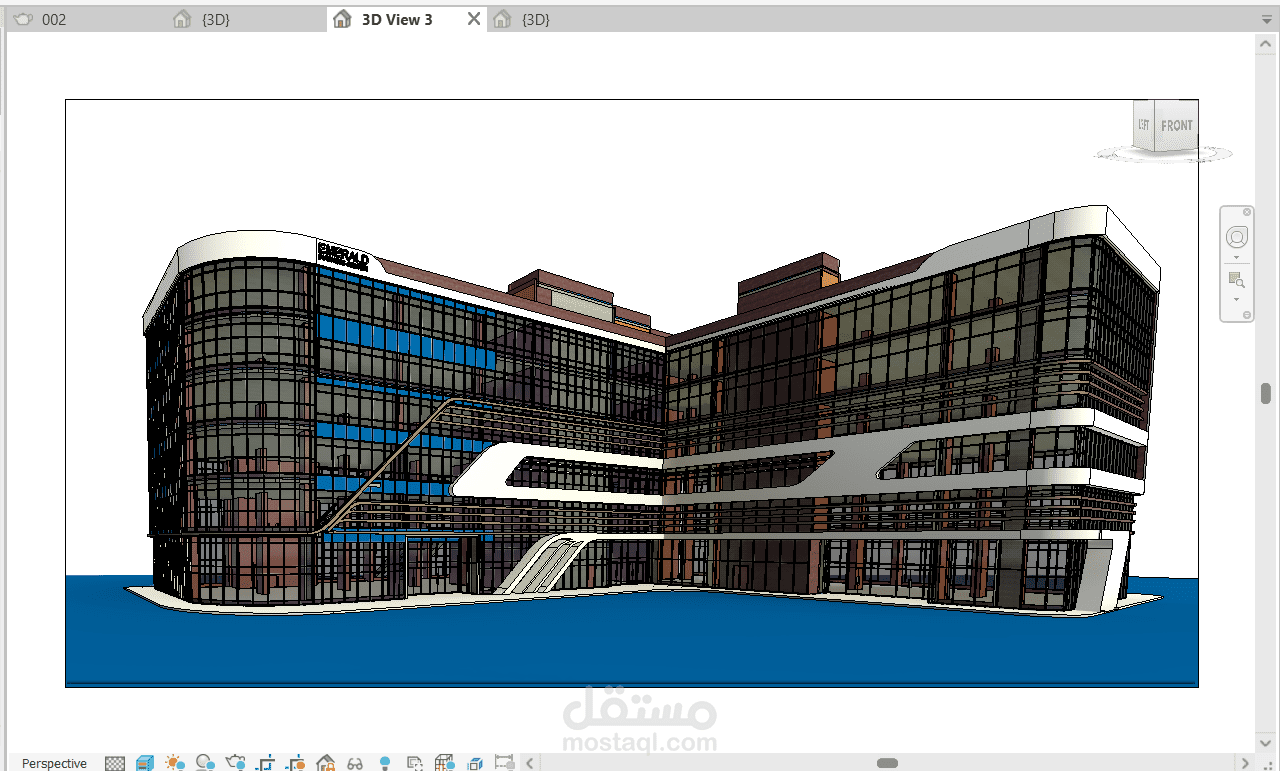Viewport: 1280px width, 771px height.
Task: Activate the Zoom Region tool in navigation bar
Action: coord(1237,279)
